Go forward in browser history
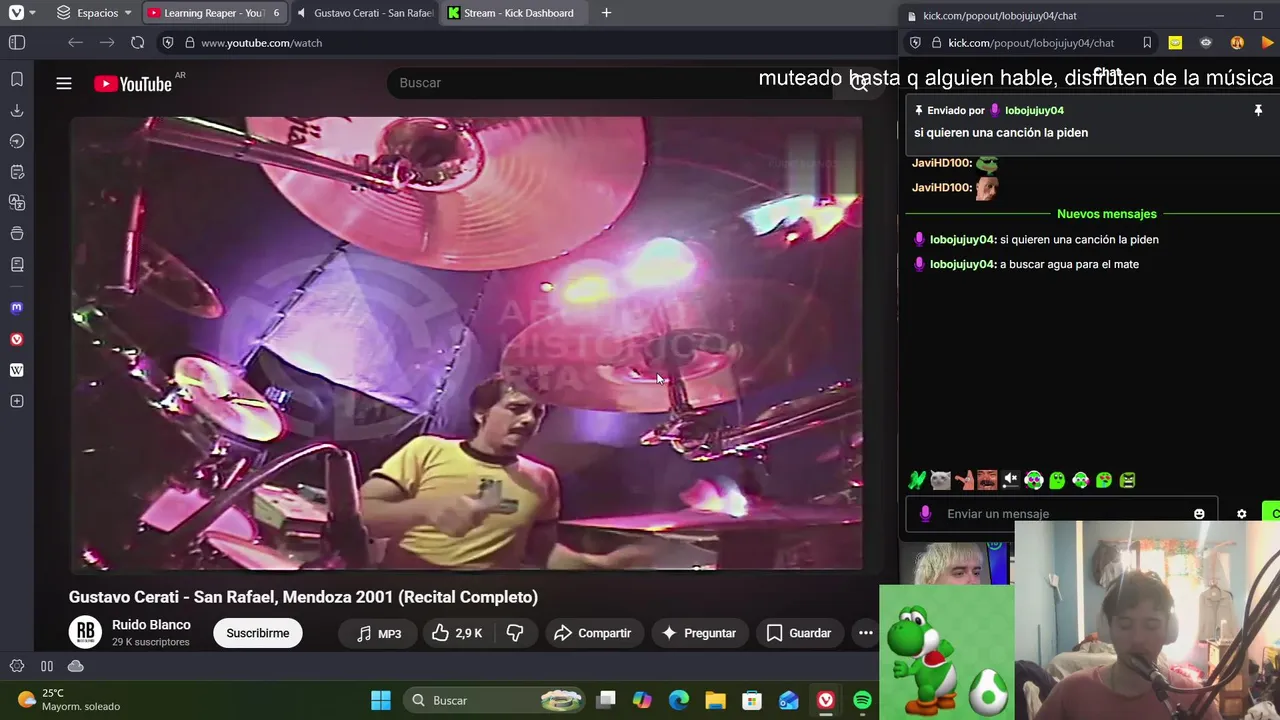1280x720 pixels. click(107, 43)
